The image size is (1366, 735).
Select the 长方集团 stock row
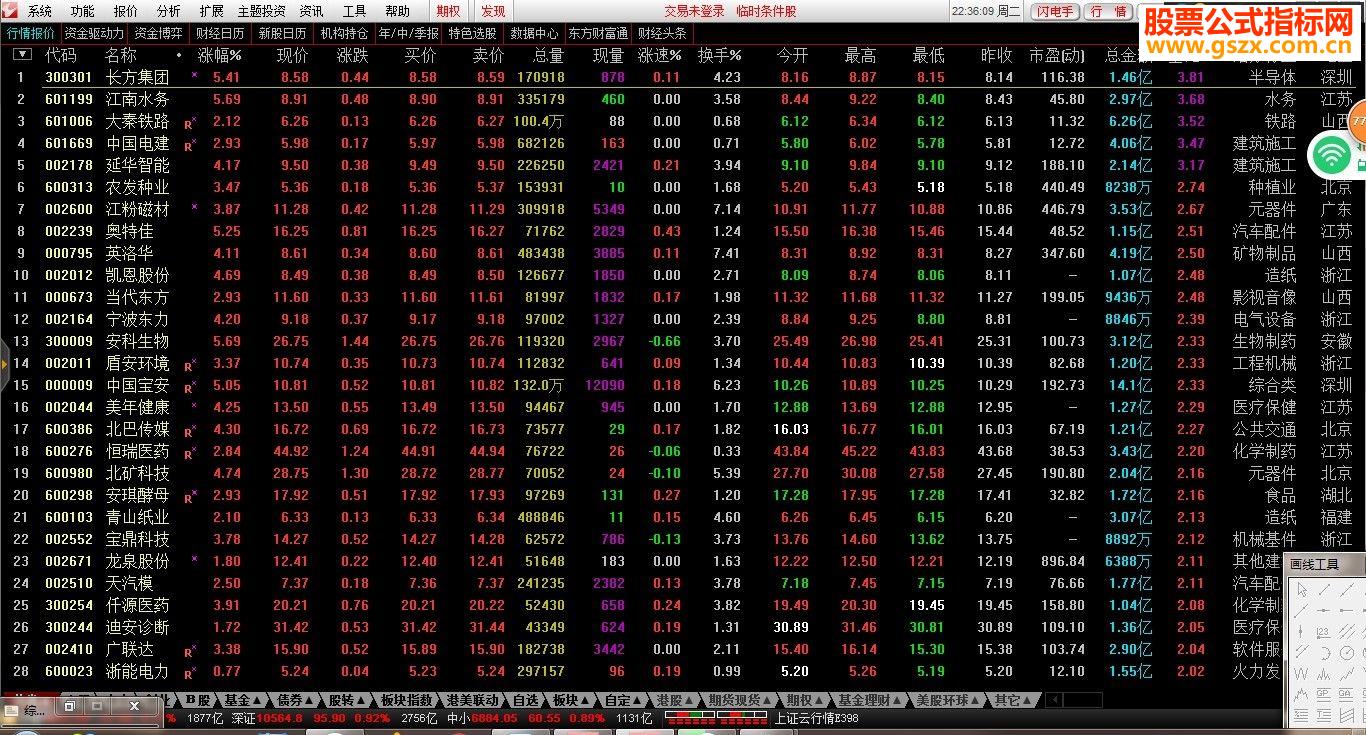tap(683, 77)
